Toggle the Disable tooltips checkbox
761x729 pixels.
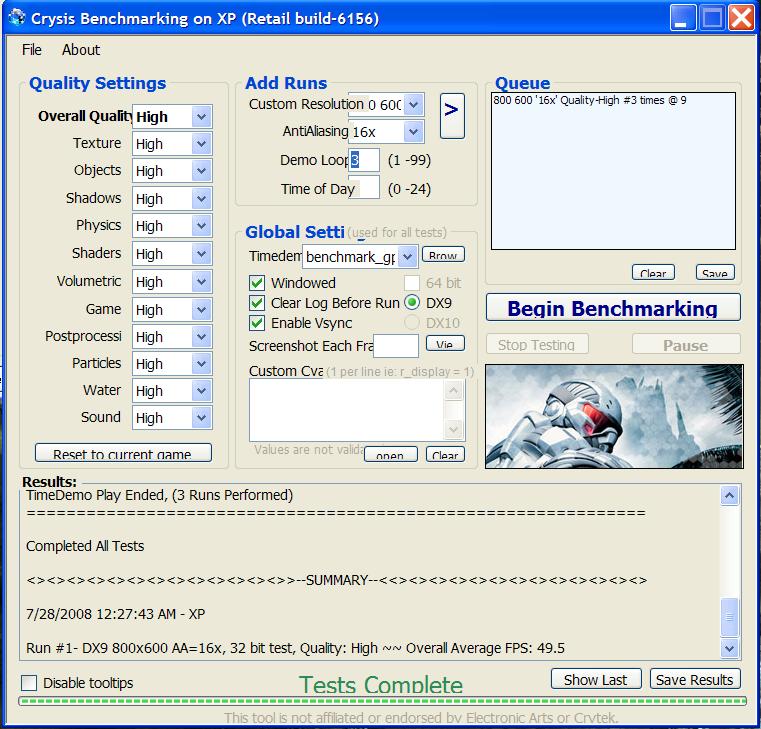click(x=29, y=683)
